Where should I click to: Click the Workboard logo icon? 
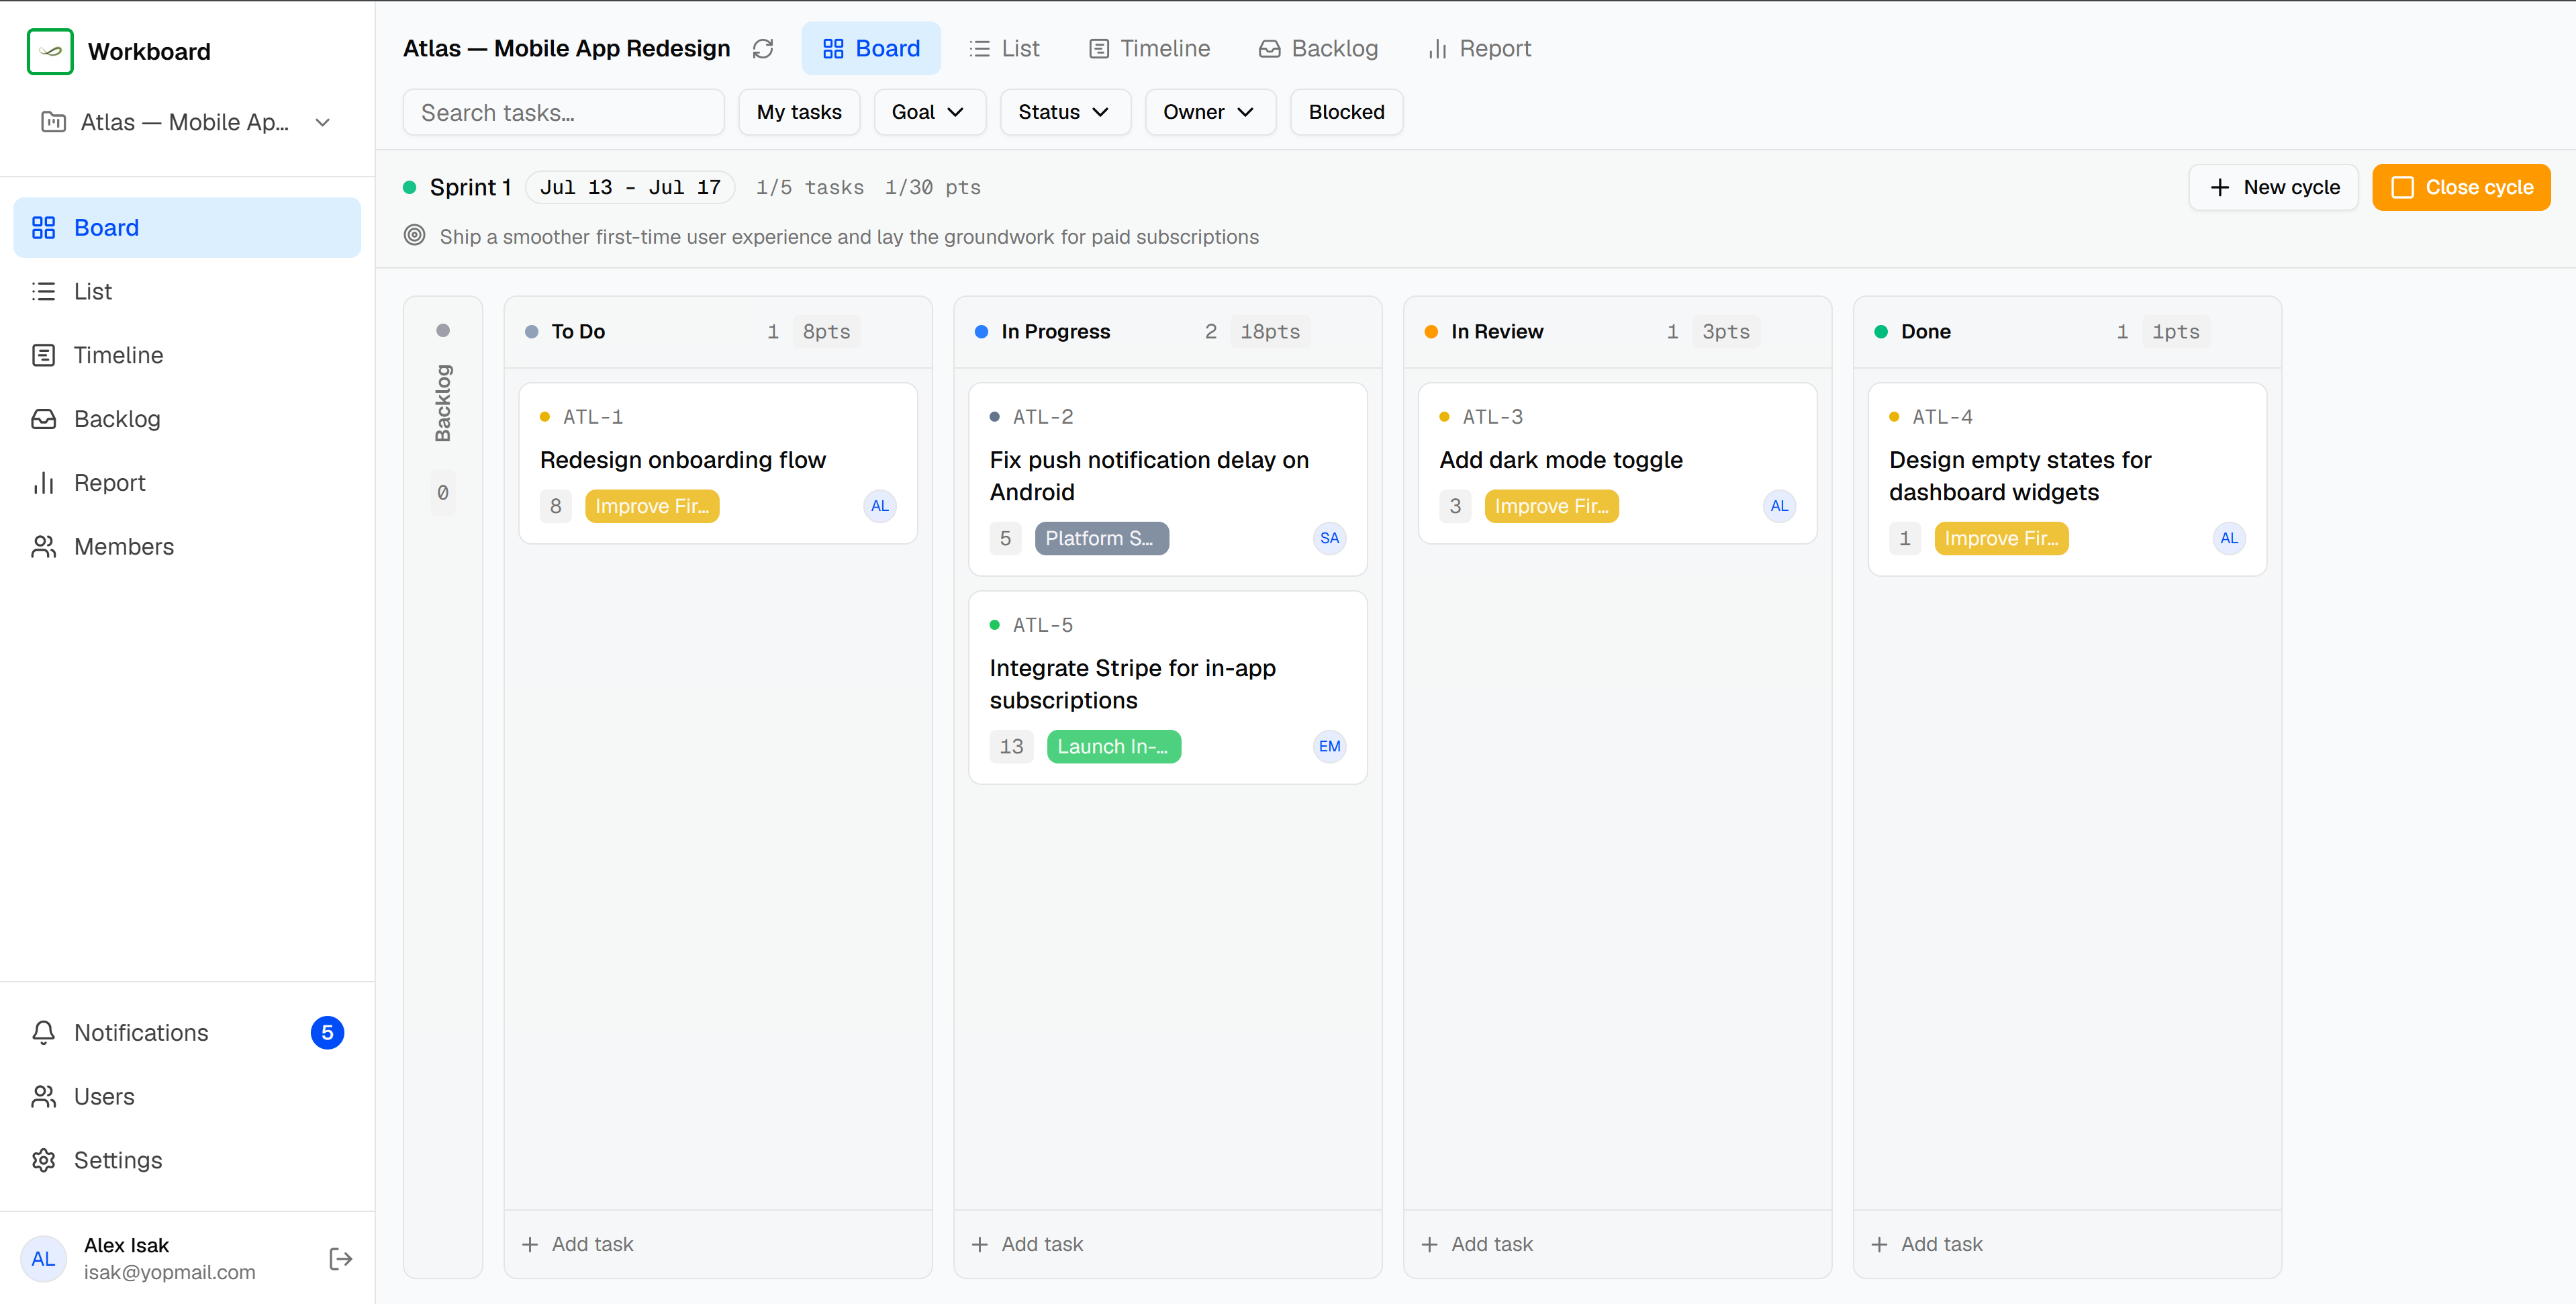tap(50, 51)
